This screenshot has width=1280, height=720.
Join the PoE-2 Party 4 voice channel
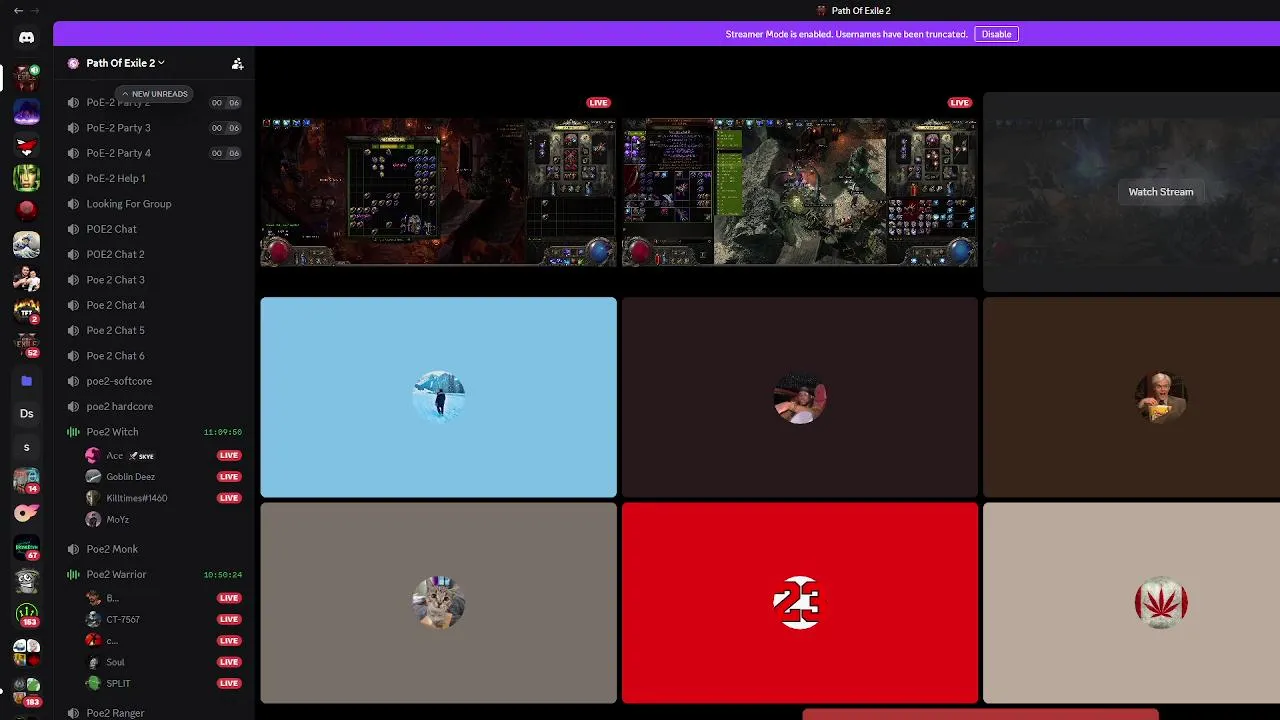pyautogui.click(x=155, y=153)
